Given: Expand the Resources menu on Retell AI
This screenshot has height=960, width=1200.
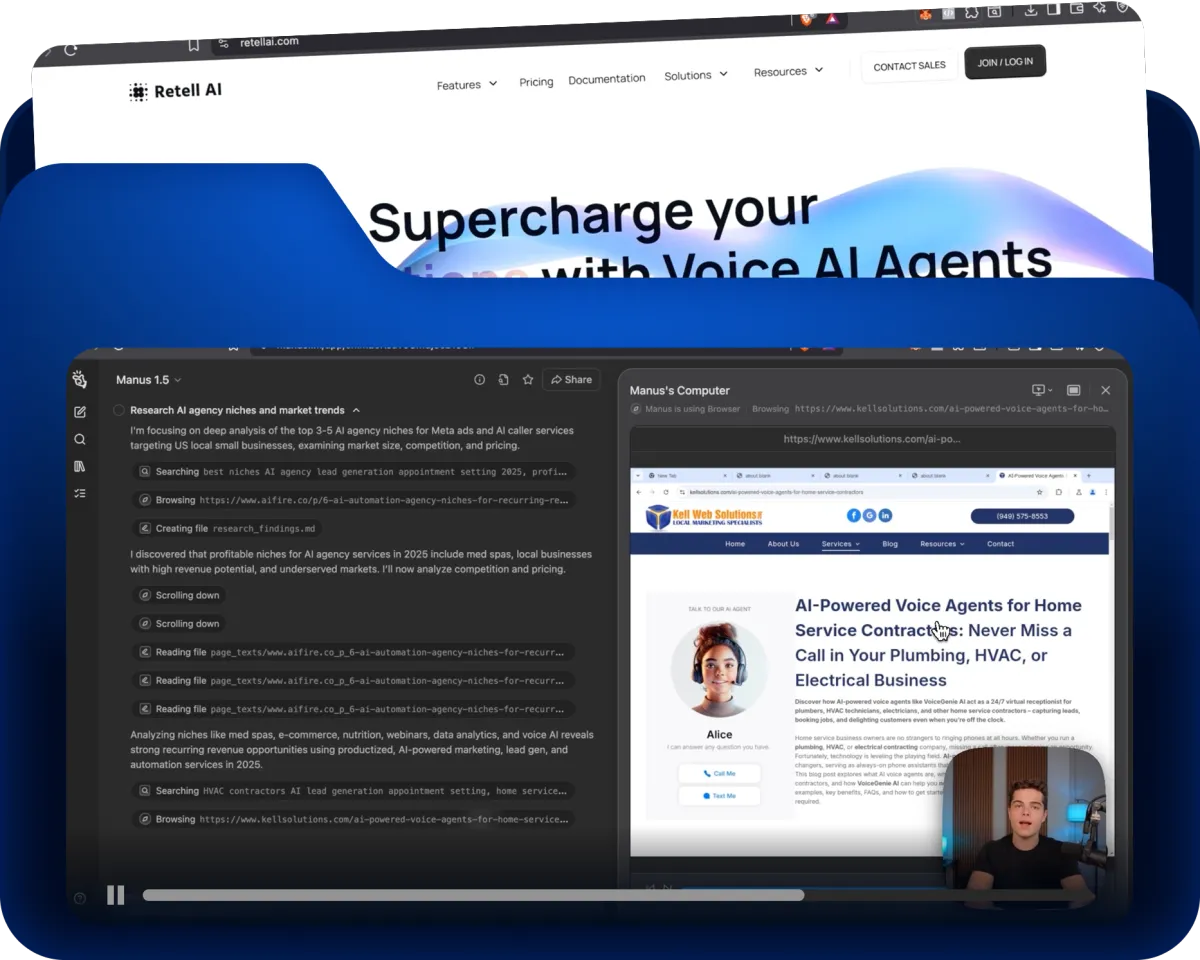Looking at the screenshot, I should pos(789,71).
